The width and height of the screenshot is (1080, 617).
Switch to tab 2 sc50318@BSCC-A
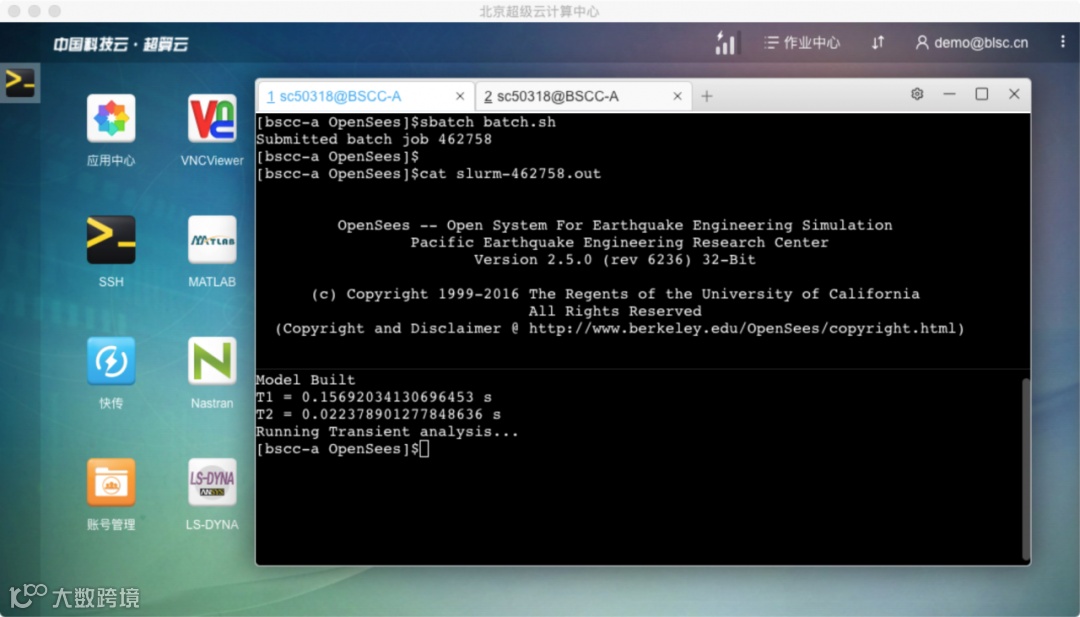(584, 96)
